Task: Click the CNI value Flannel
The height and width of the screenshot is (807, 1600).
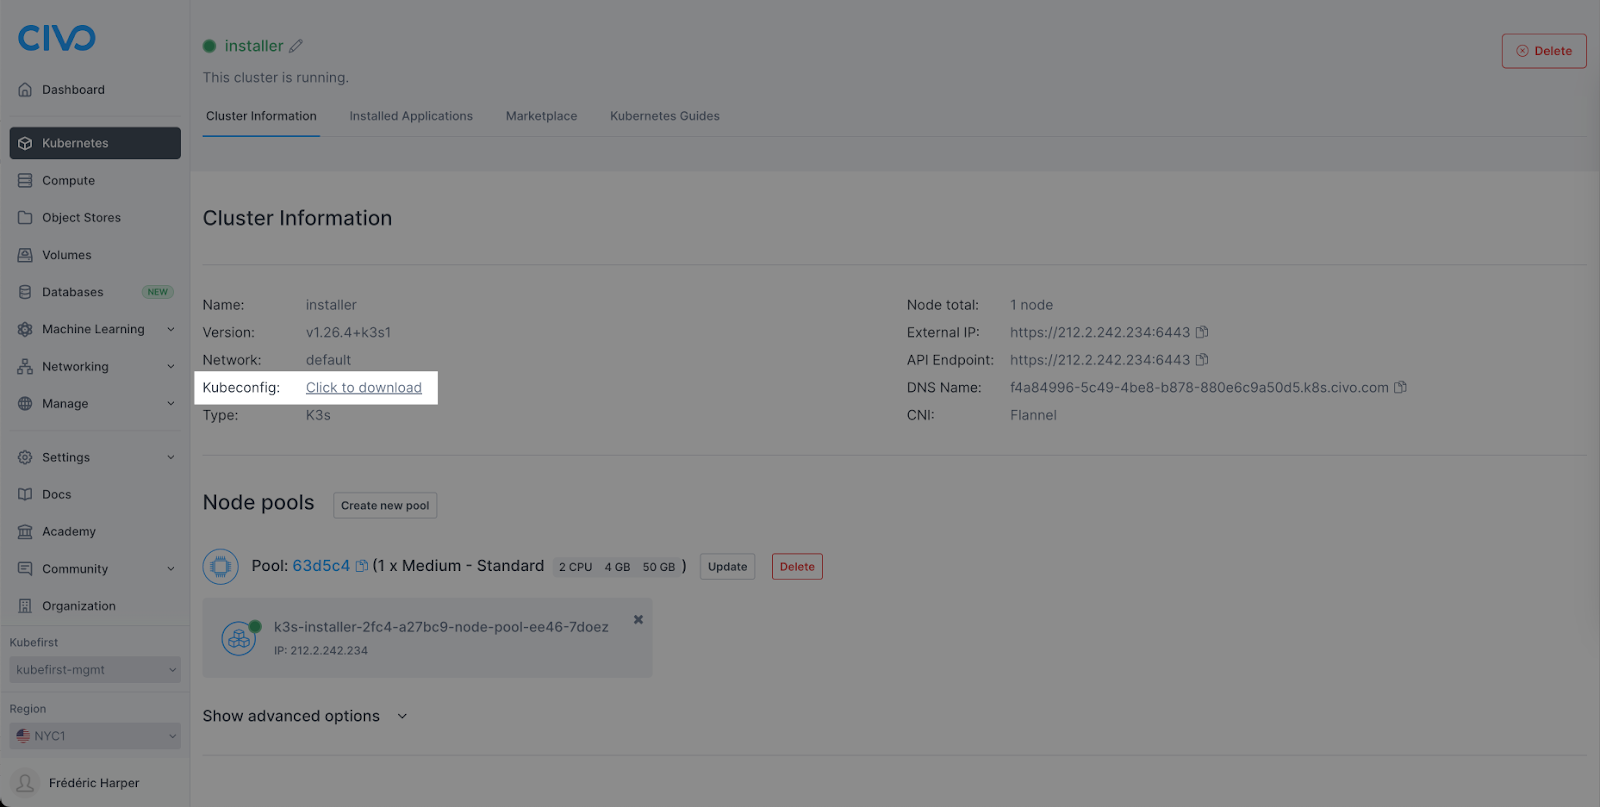Action: (x=1033, y=415)
